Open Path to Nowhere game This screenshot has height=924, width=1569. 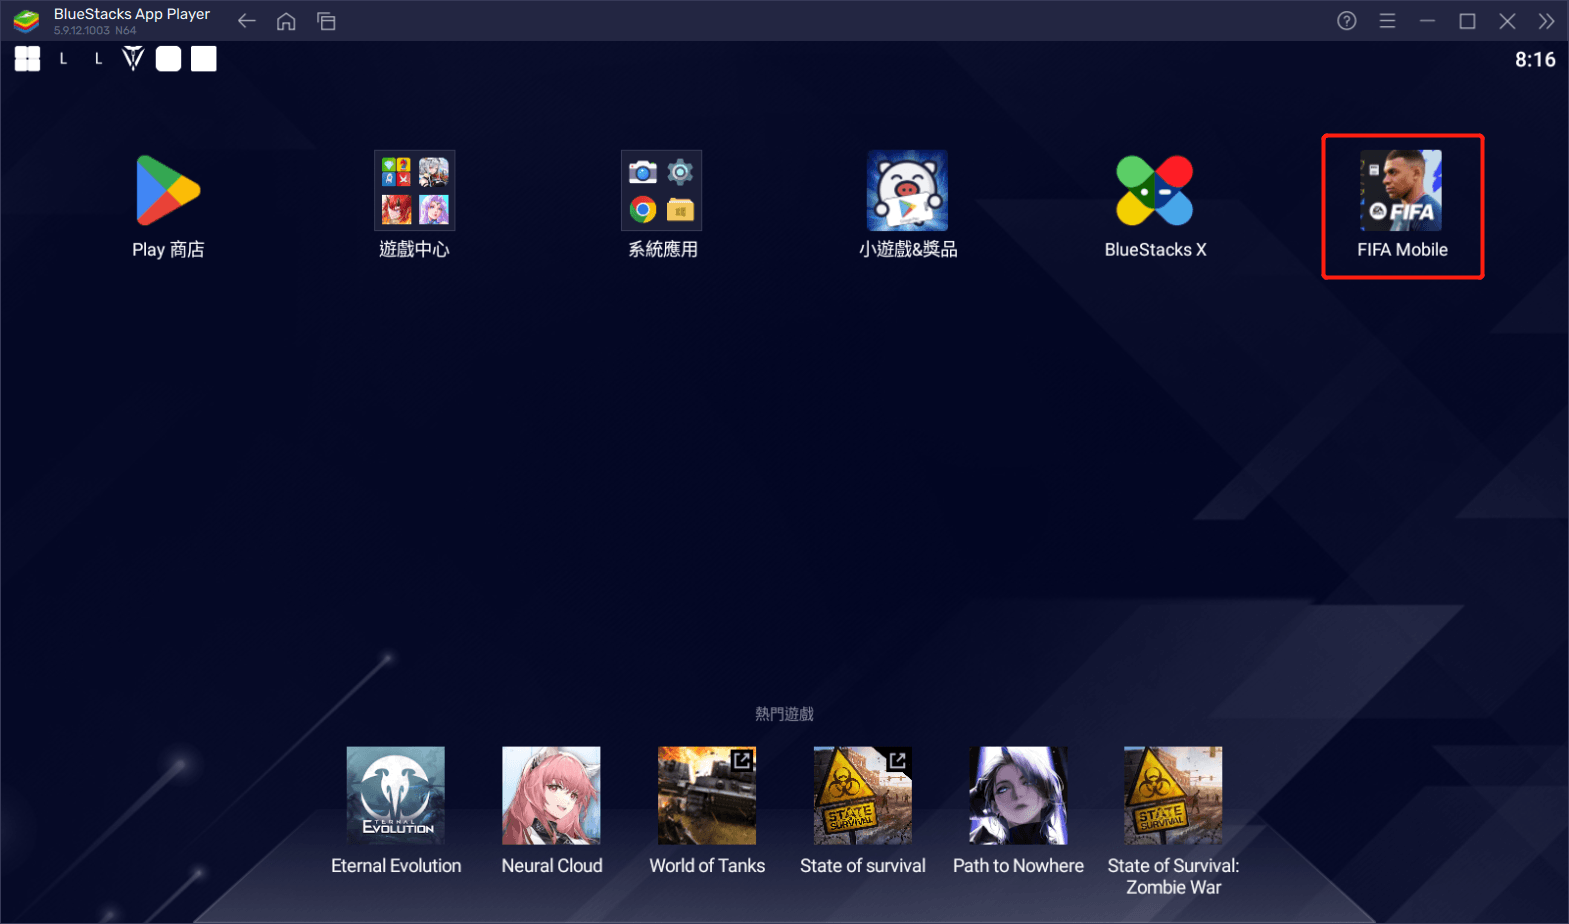[1018, 796]
